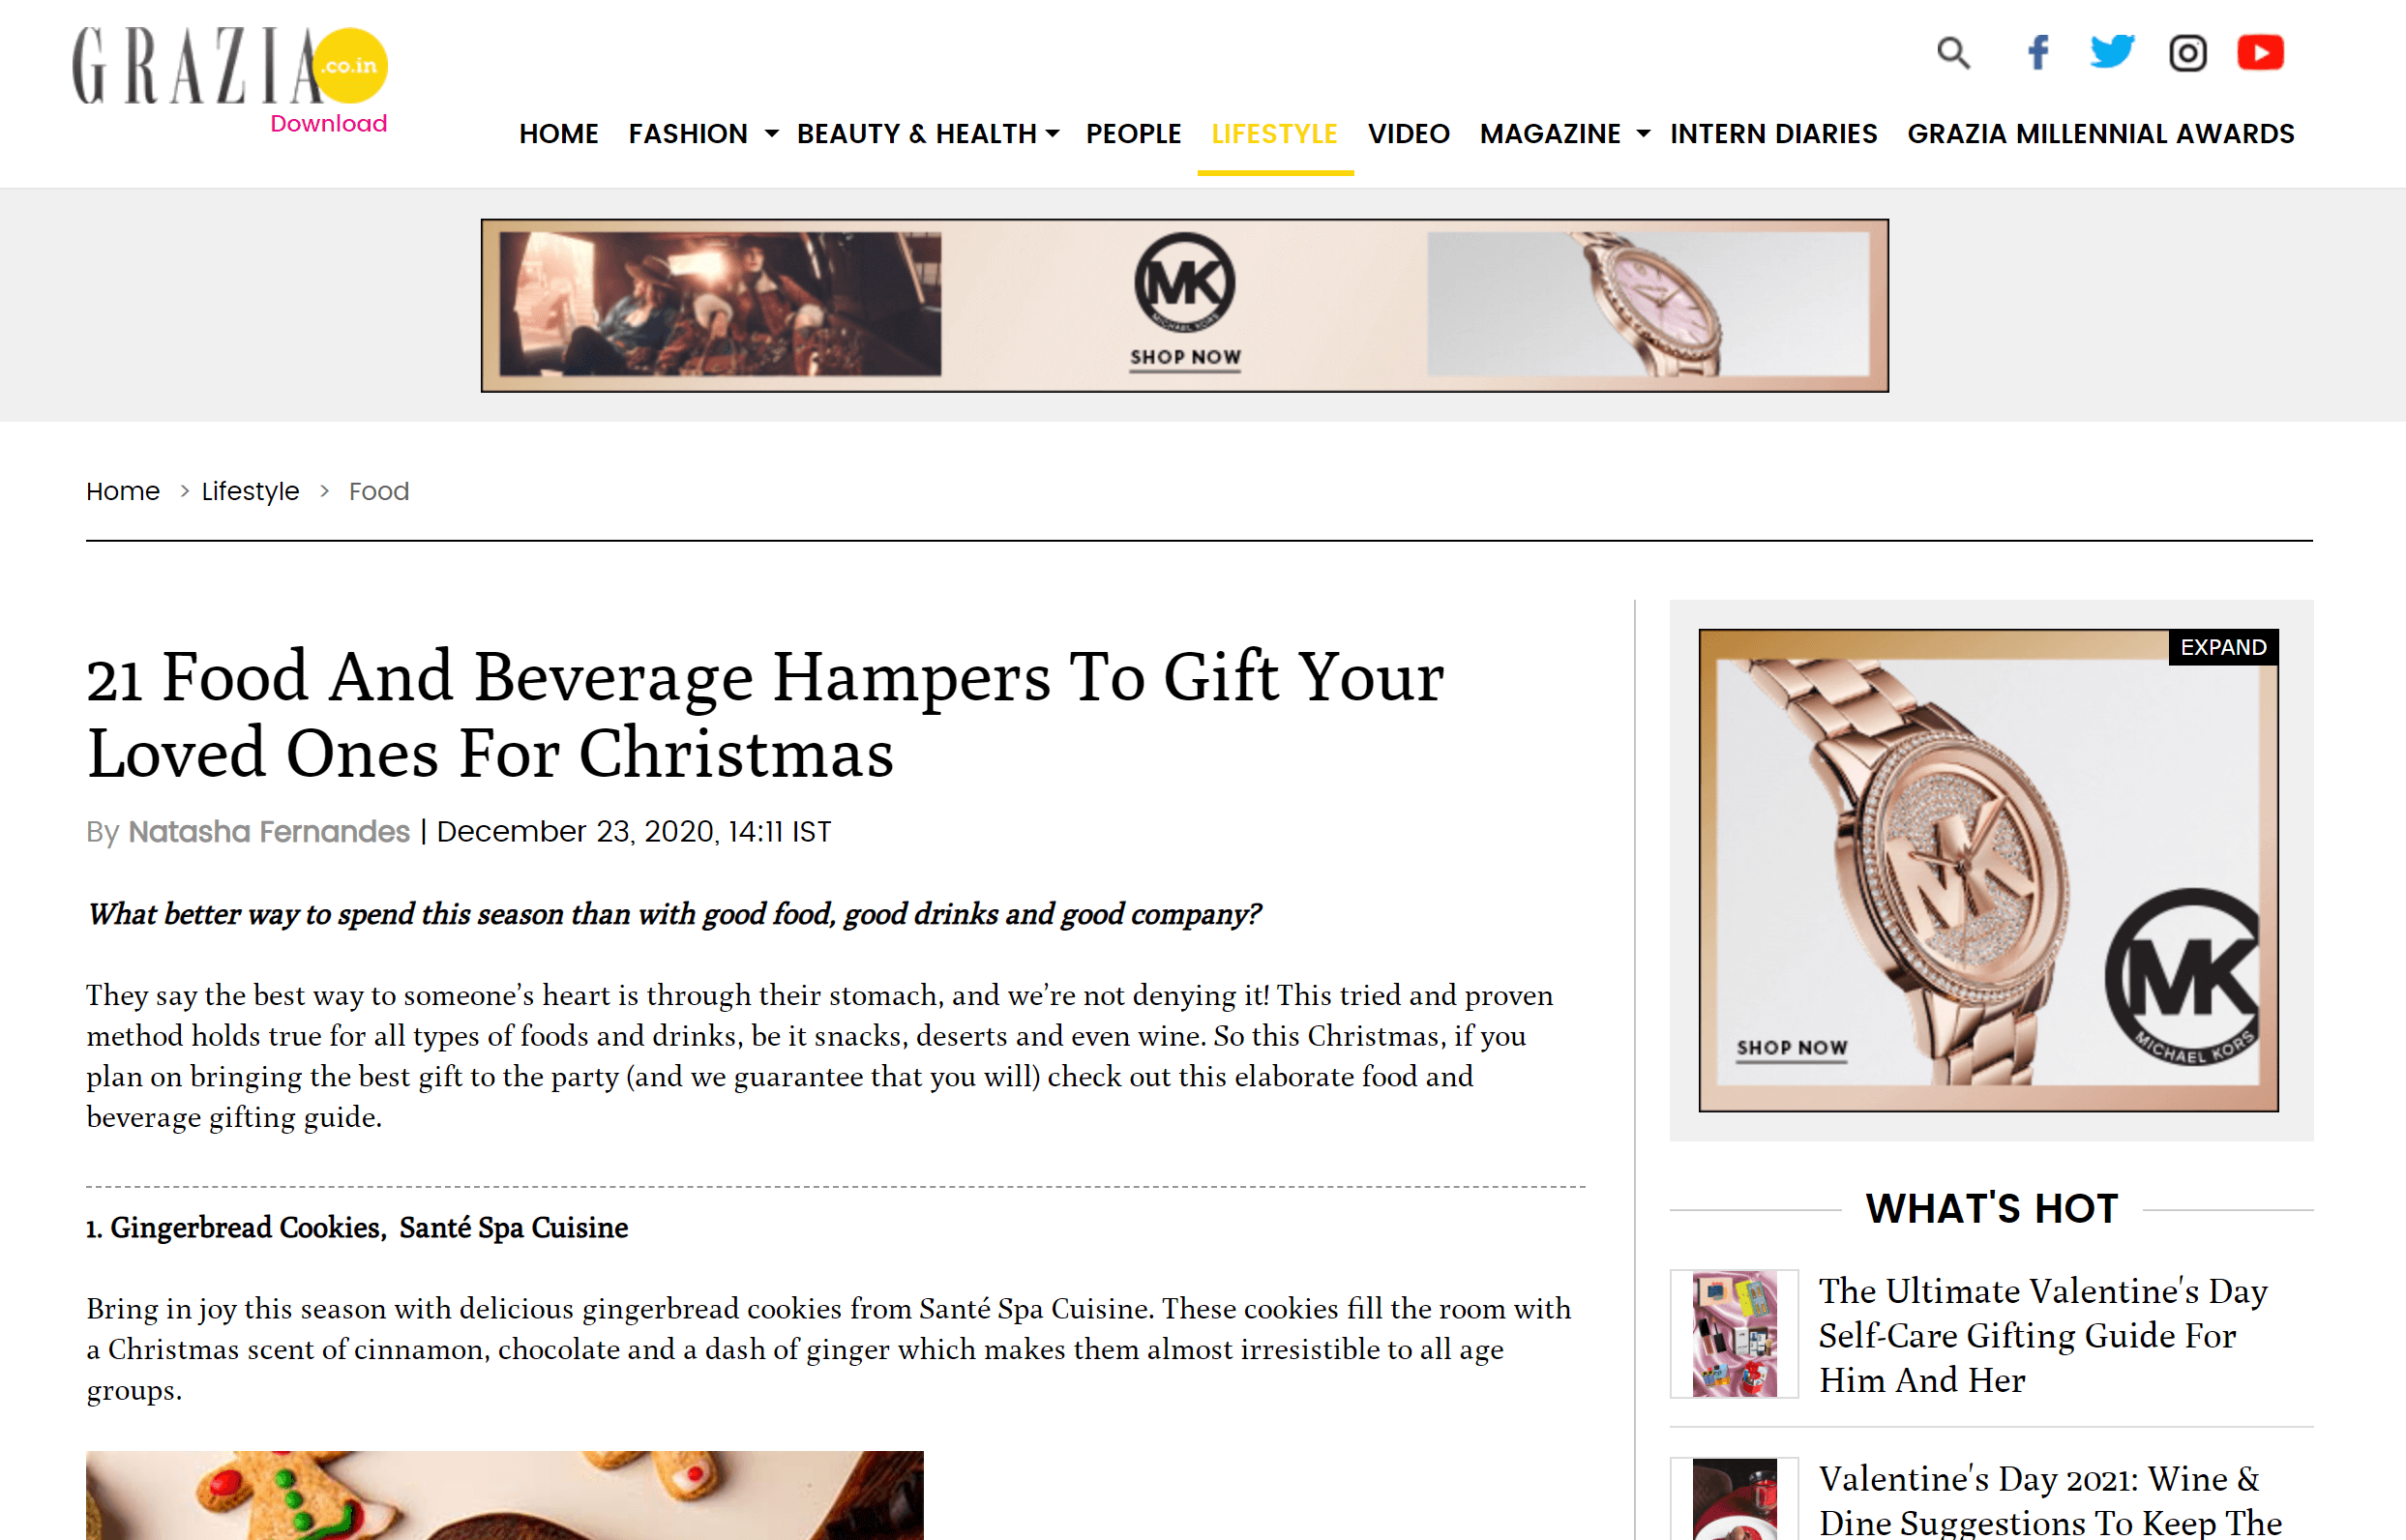
Task: Click the MK logo in banner ad
Action: (1184, 283)
